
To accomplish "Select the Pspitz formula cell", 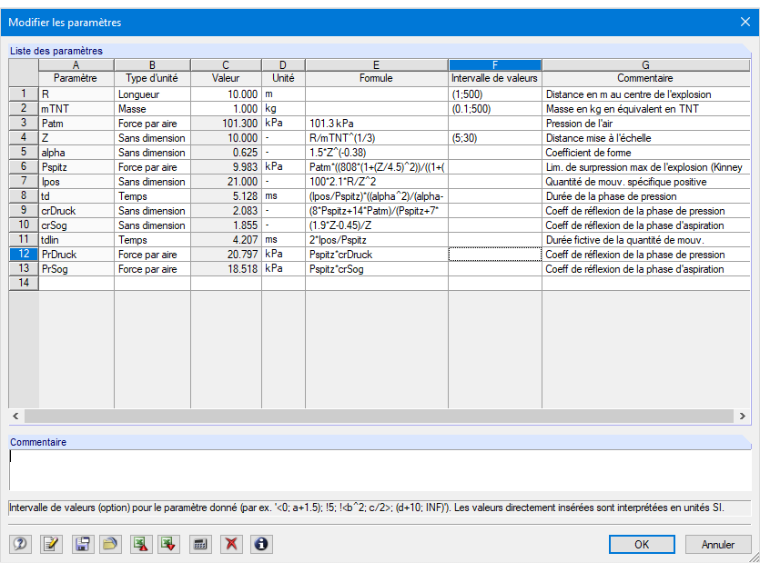I will point(377,167).
